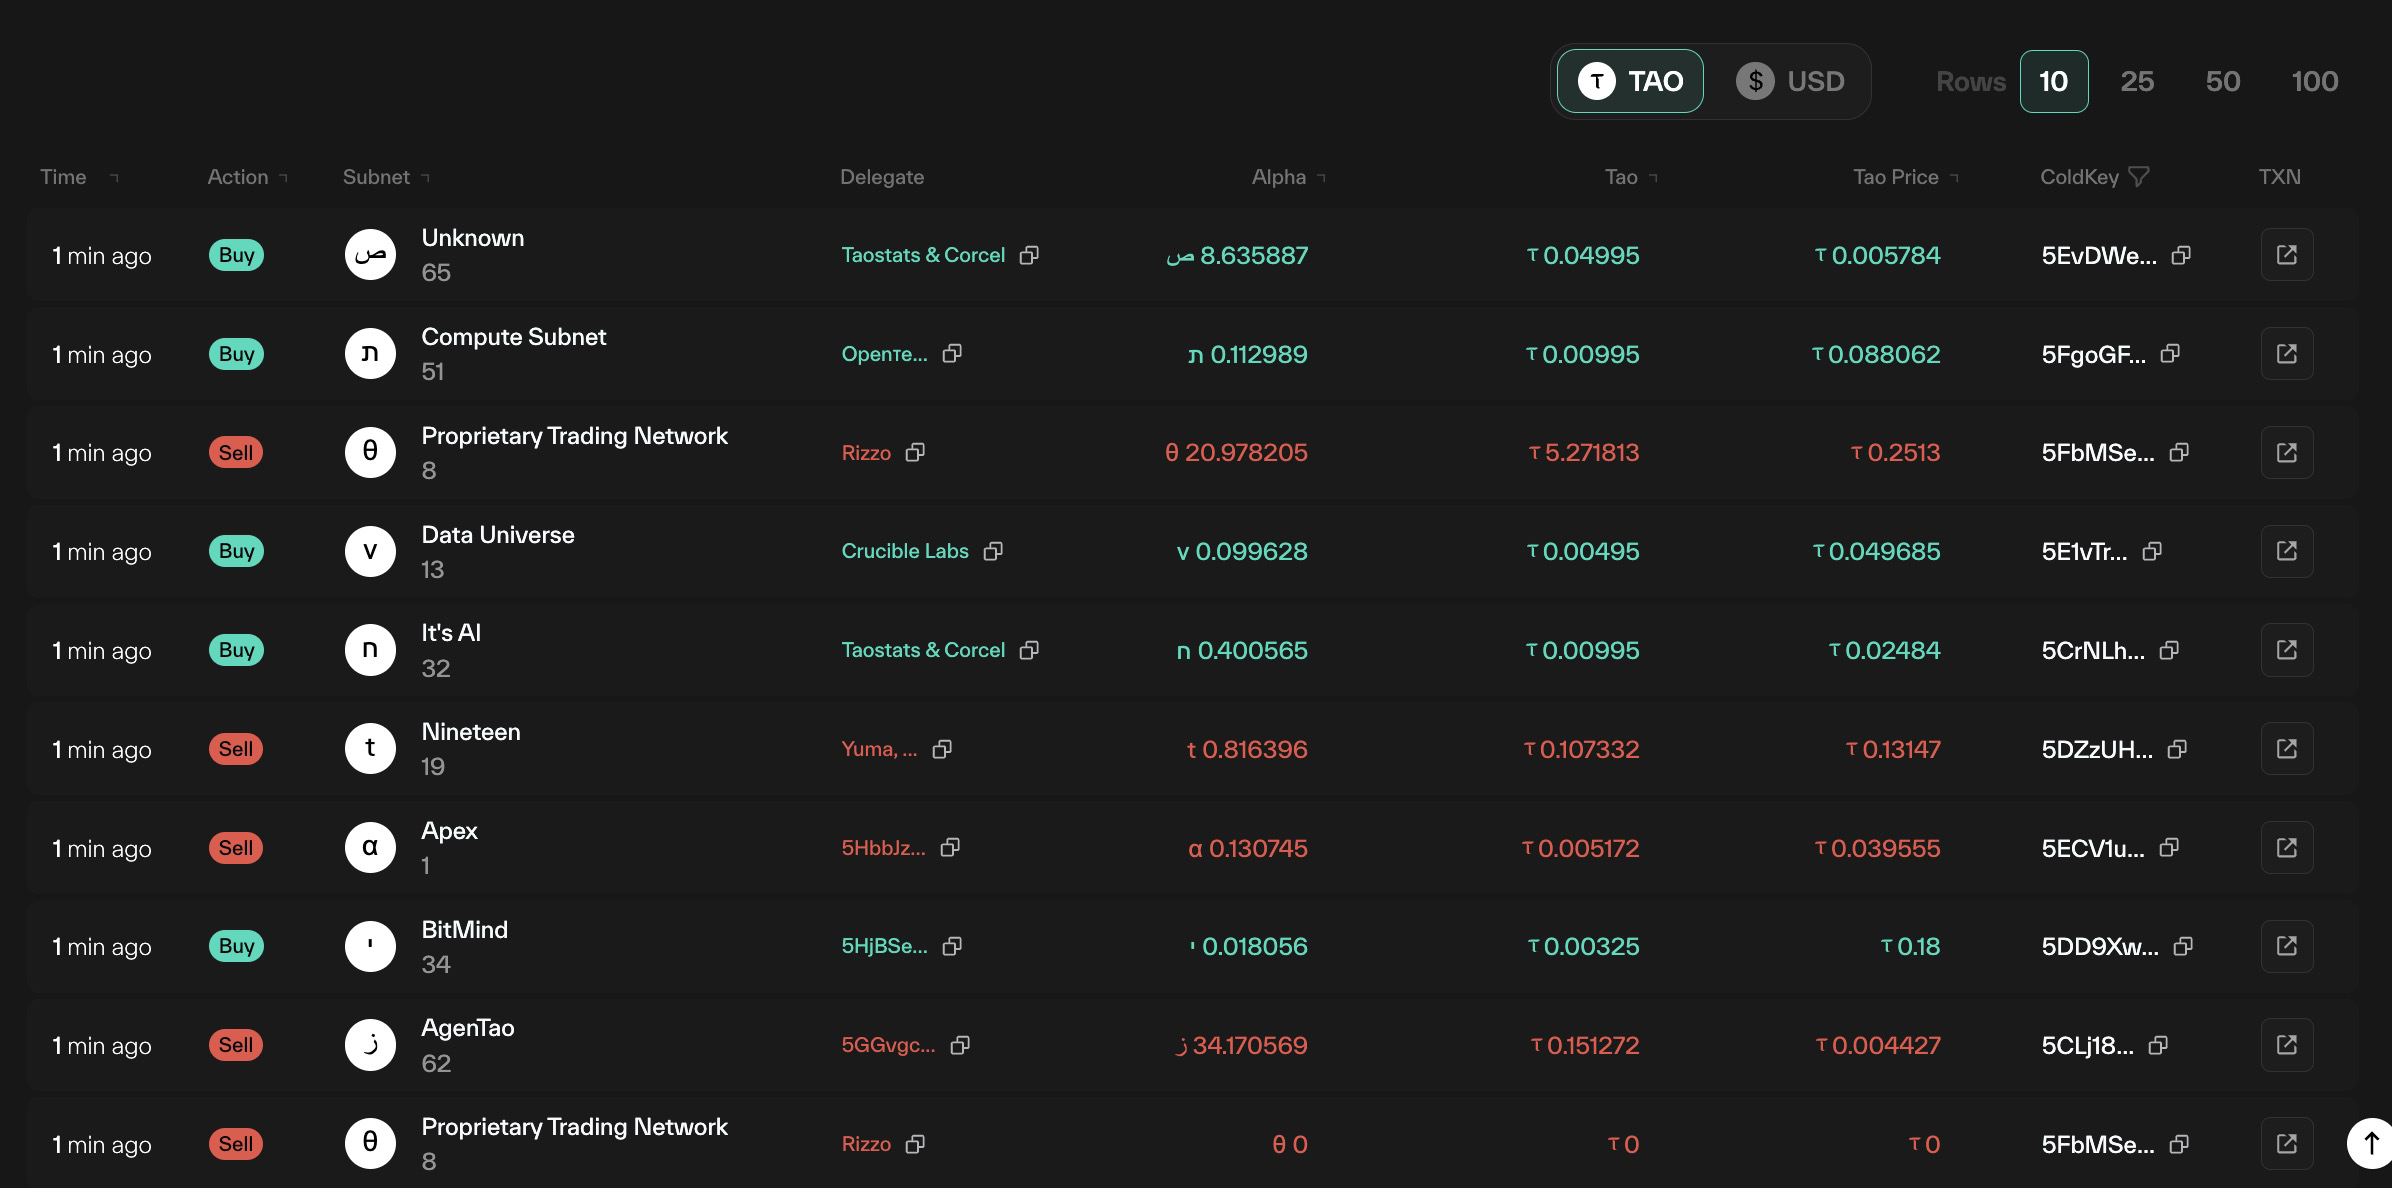Open transaction link for It's AI row
Viewport: 2392px width, 1188px height.
[2286, 650]
